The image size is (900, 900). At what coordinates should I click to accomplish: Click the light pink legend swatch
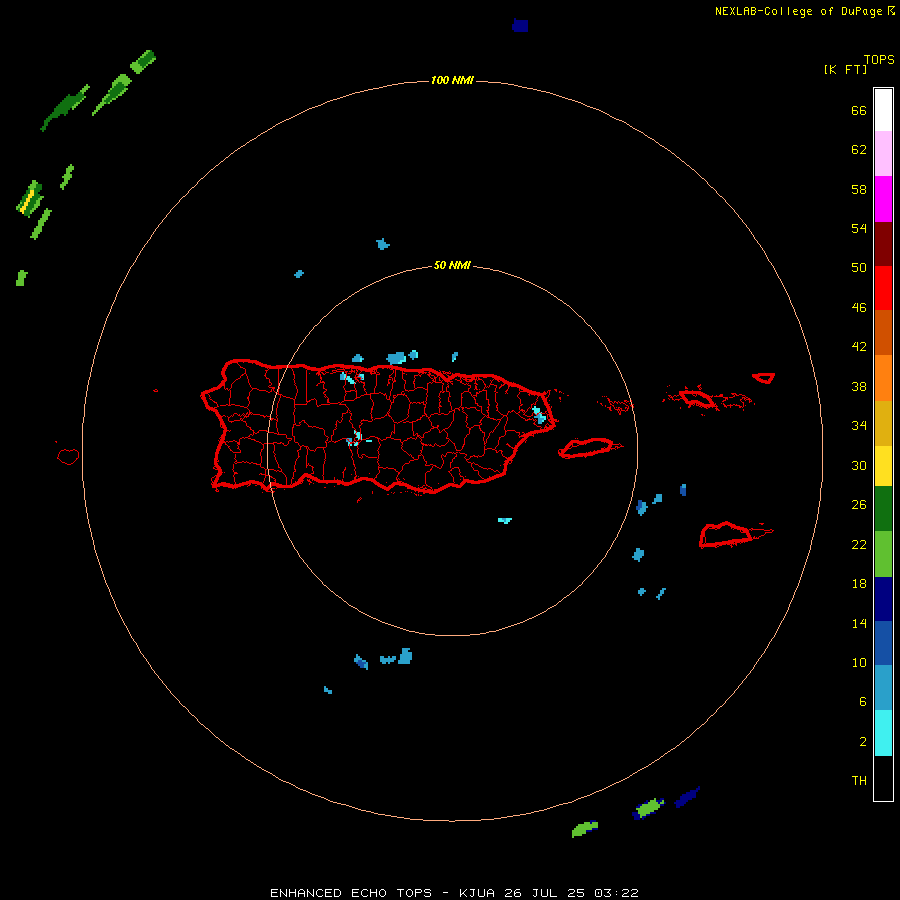pos(883,154)
